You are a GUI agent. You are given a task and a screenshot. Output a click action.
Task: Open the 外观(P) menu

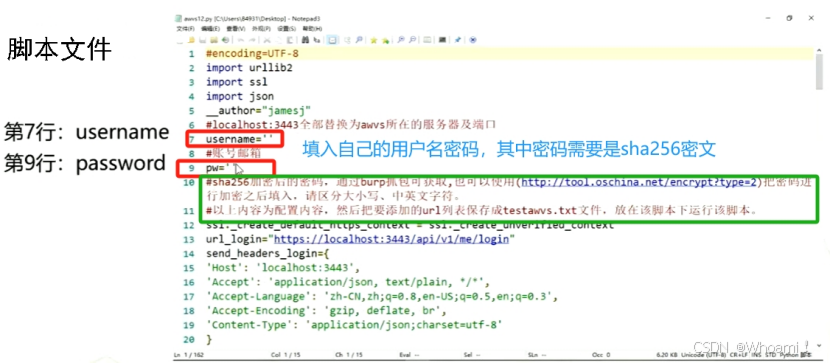click(261, 29)
